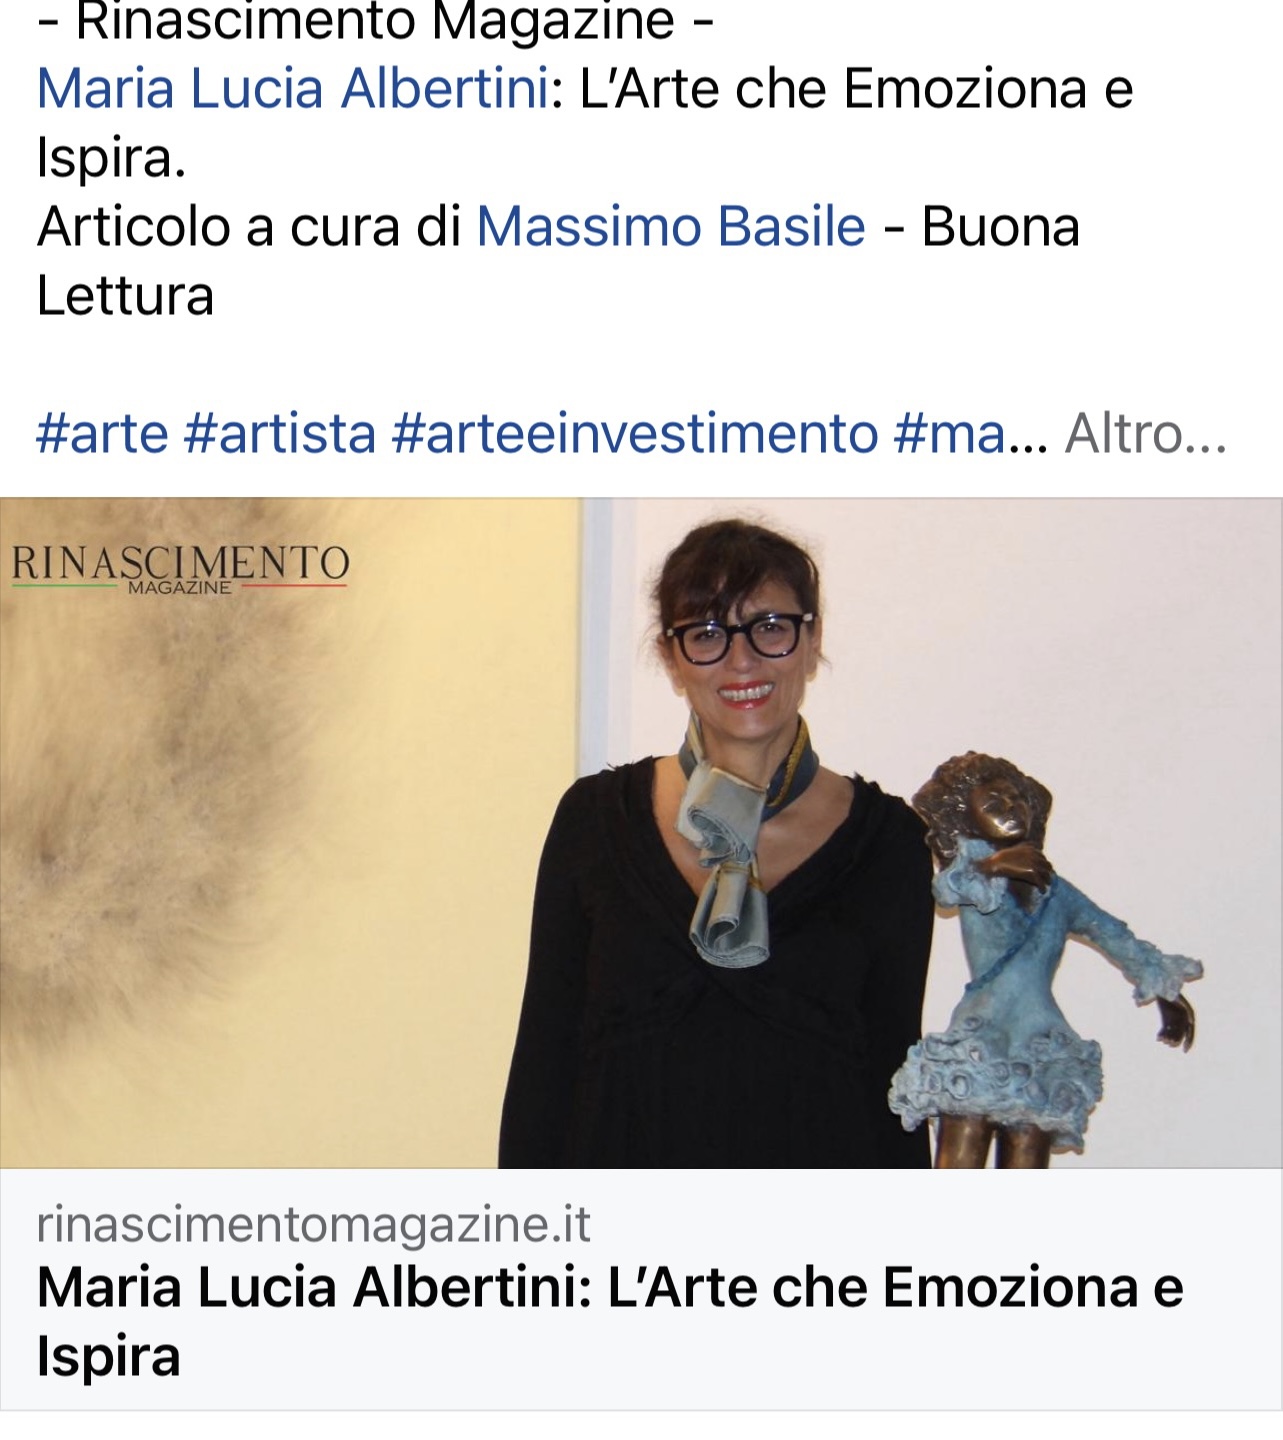Viewport: 1283px width, 1440px height.
Task: Tap the "Articolo a cura di" text
Action: tap(249, 227)
